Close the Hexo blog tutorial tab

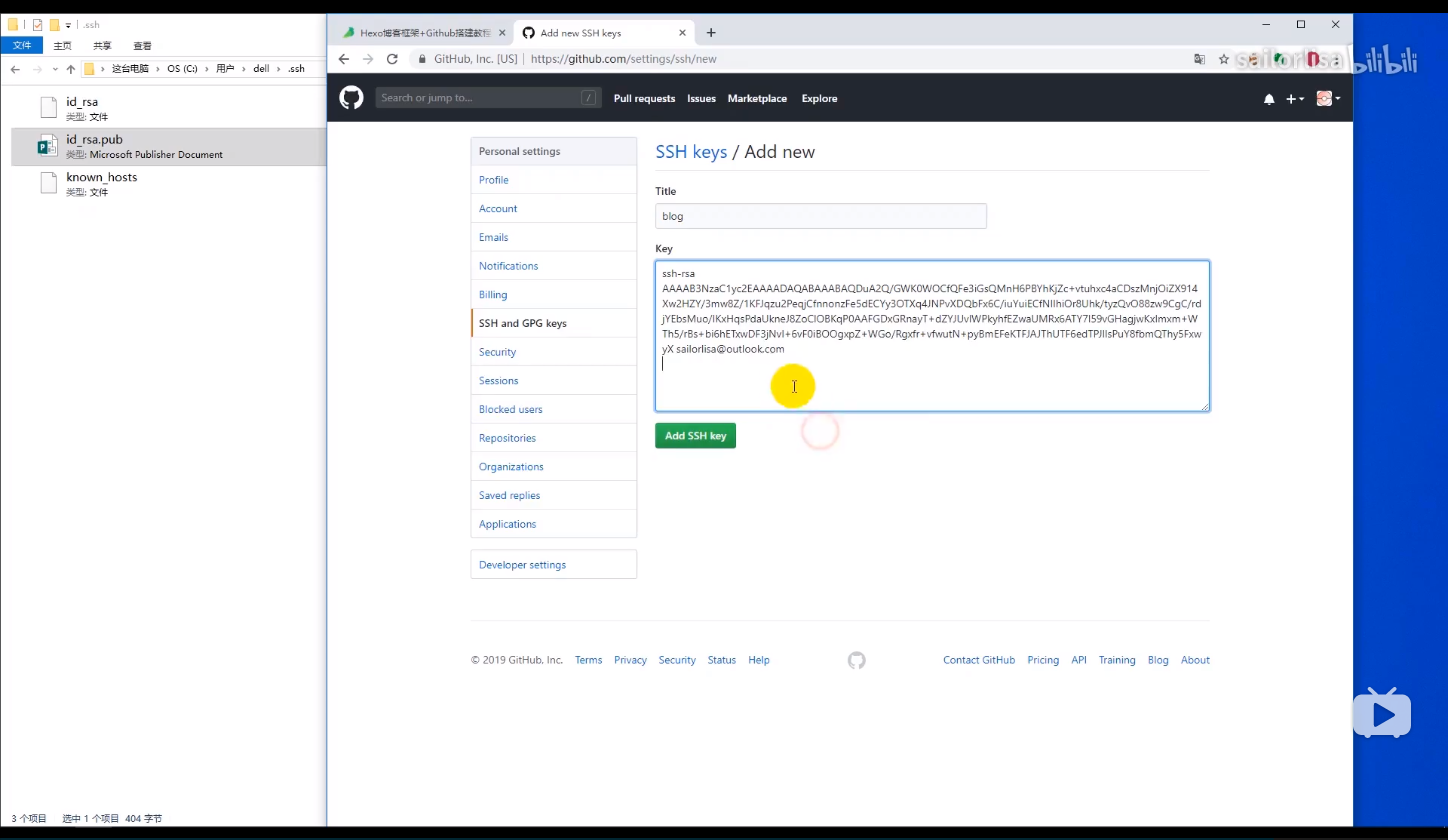click(501, 33)
